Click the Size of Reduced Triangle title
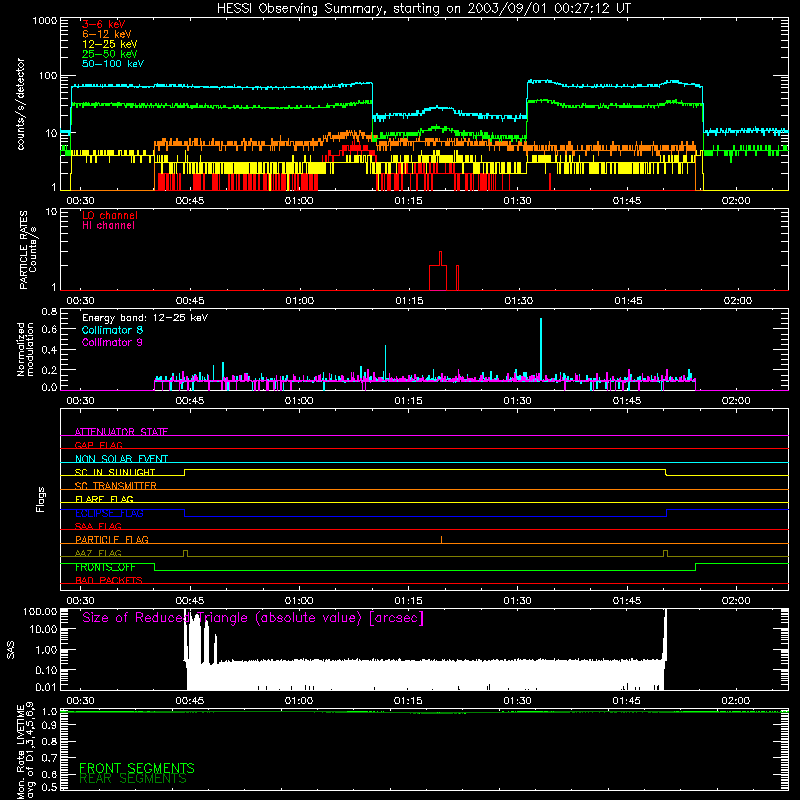This screenshot has width=800, height=800. coord(253,618)
